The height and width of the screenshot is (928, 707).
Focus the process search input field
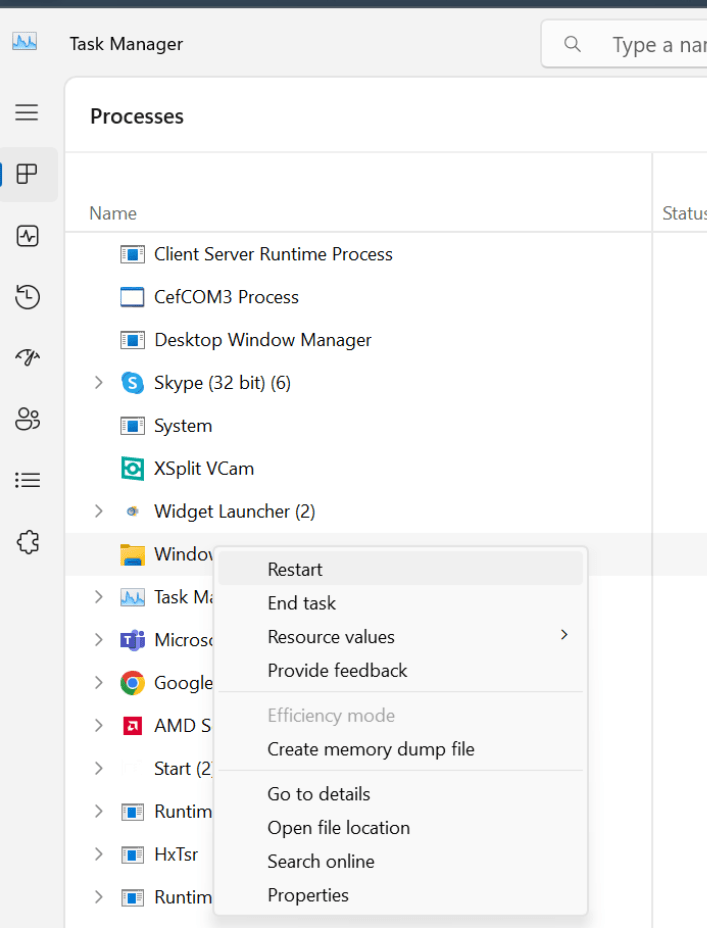(x=624, y=44)
